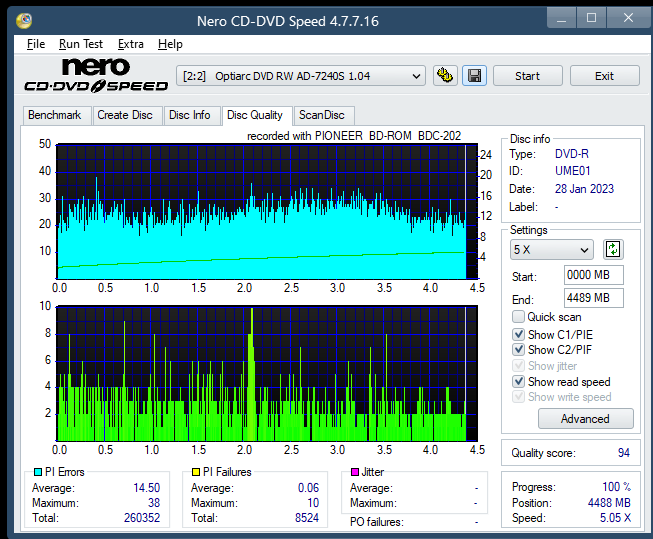The image size is (653, 539).
Task: Click the Position value 4488 MB
Action: point(609,503)
